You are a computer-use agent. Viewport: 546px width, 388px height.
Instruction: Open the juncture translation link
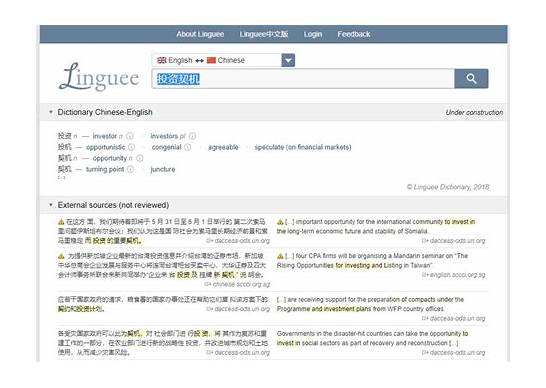coord(163,169)
